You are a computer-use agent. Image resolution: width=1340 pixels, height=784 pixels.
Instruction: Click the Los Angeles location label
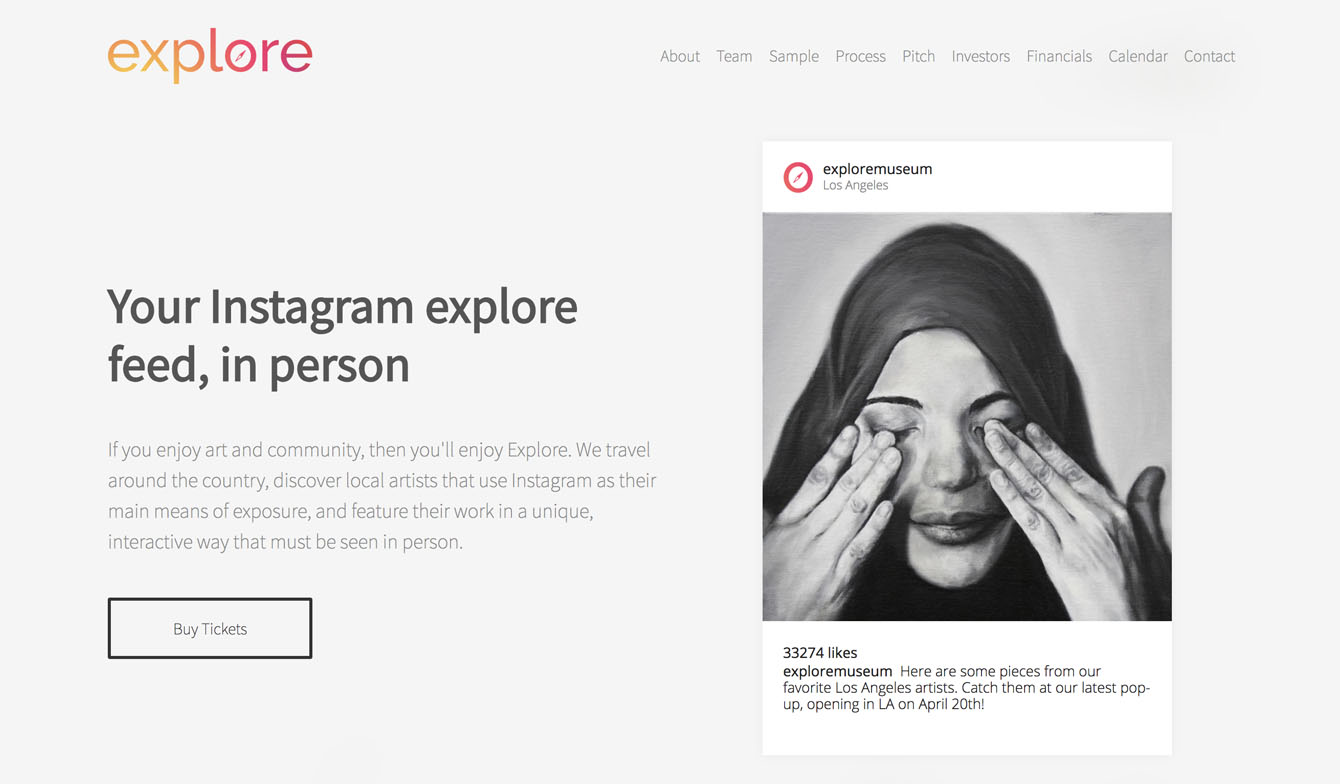coord(855,185)
